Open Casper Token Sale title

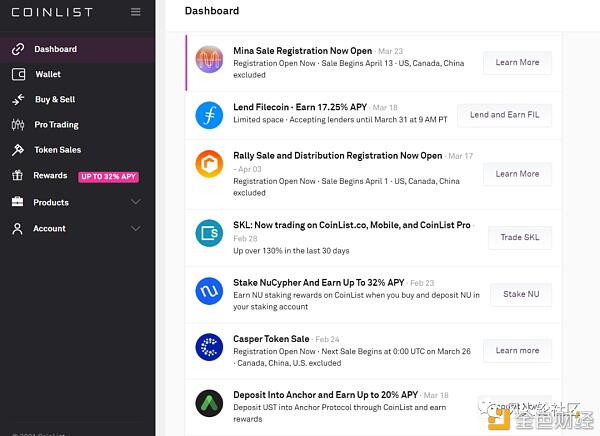tap(271, 339)
